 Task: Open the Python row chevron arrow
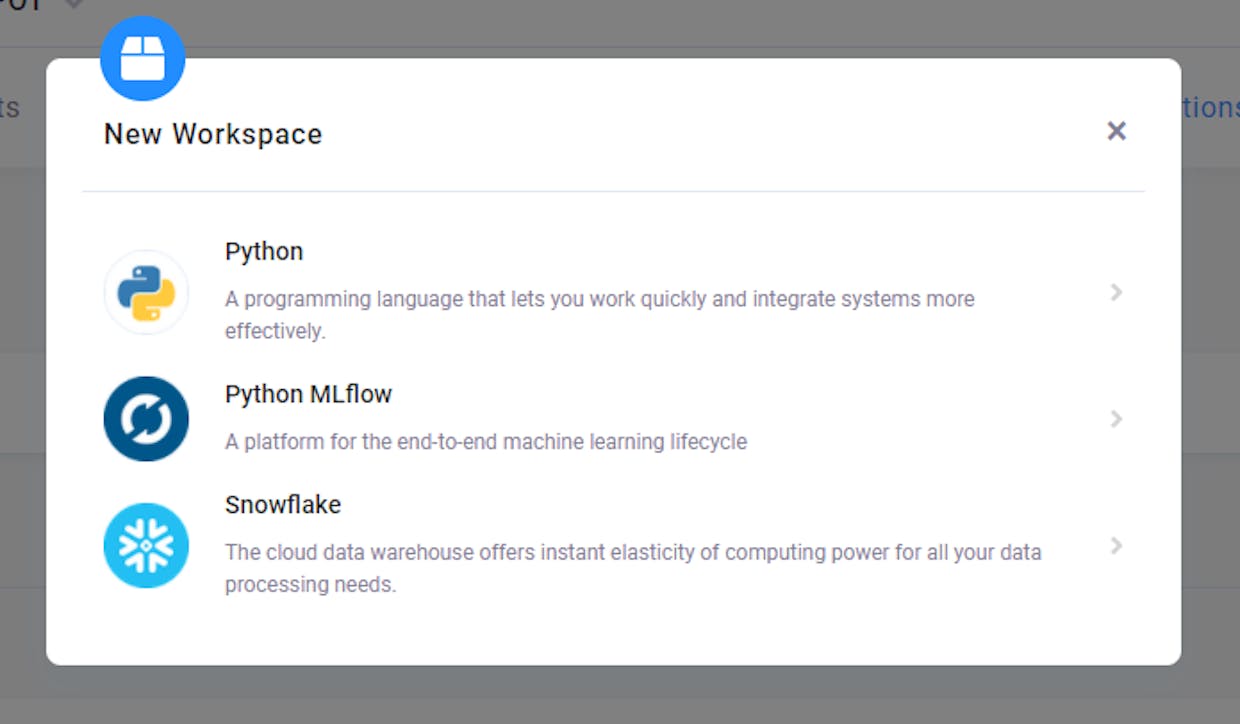point(1117,292)
